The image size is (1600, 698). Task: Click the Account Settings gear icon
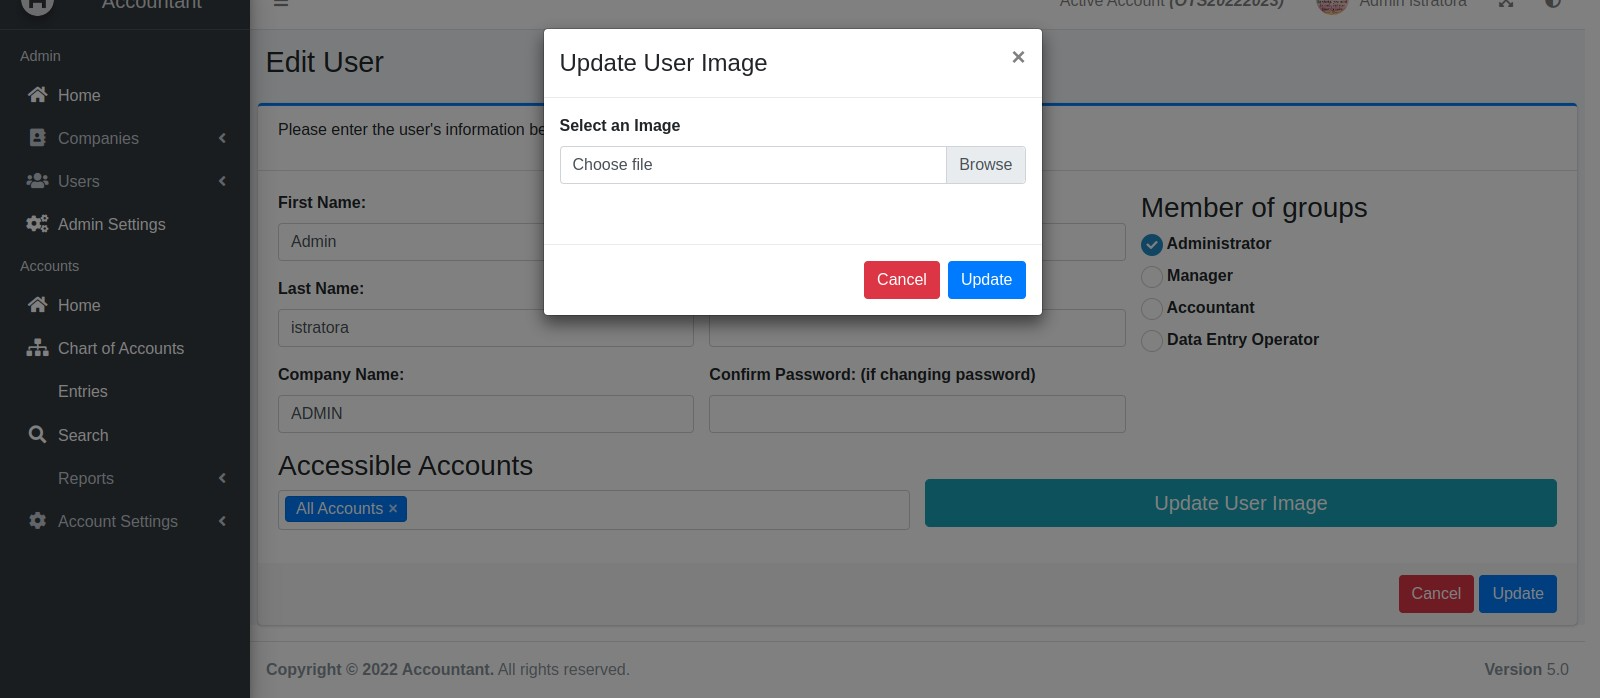[x=38, y=521]
